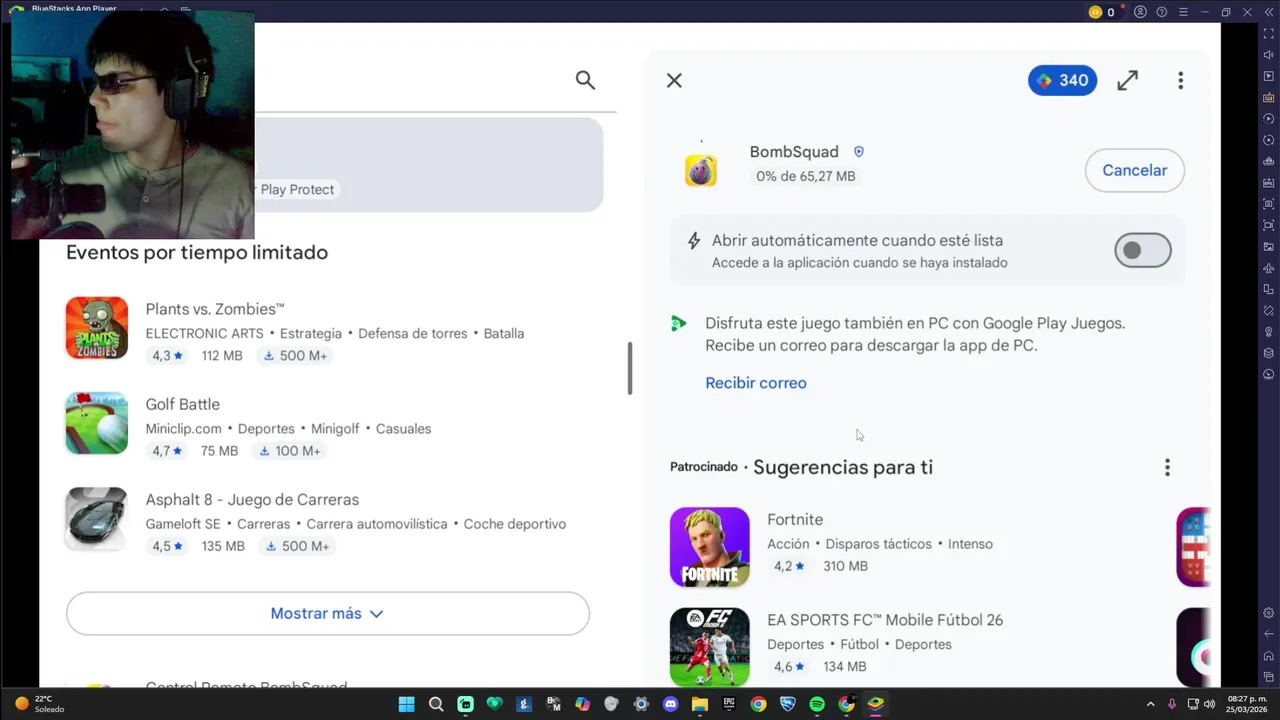Click Fortnite title text

coord(795,520)
